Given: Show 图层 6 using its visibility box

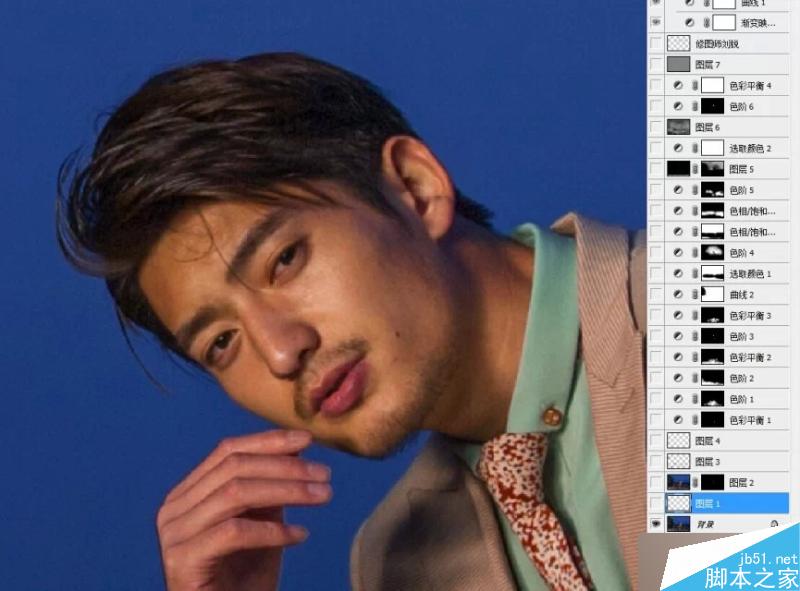Looking at the screenshot, I should pos(656,127).
